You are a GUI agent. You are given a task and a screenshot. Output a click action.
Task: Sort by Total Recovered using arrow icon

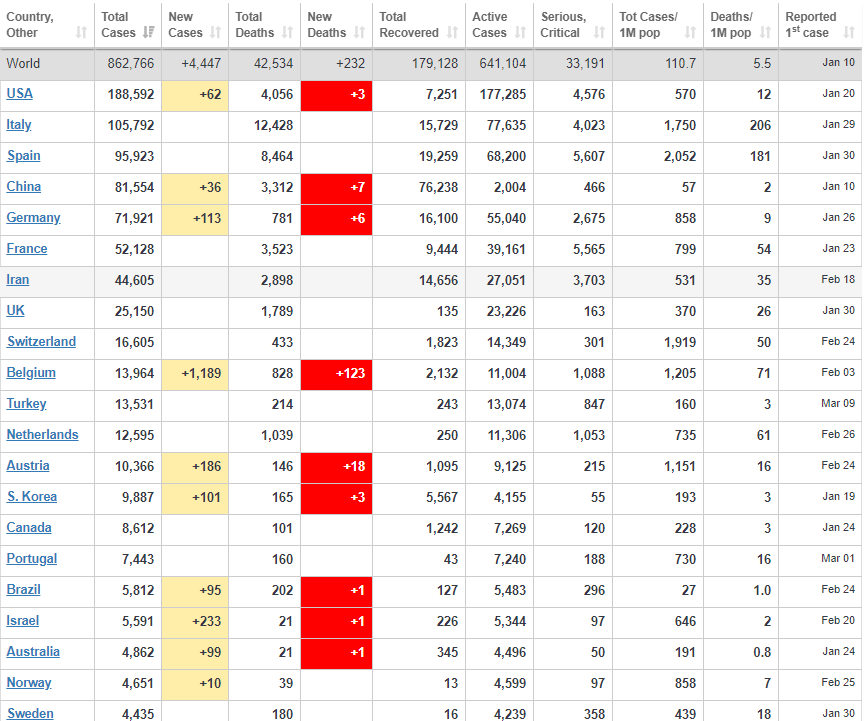pos(452,33)
